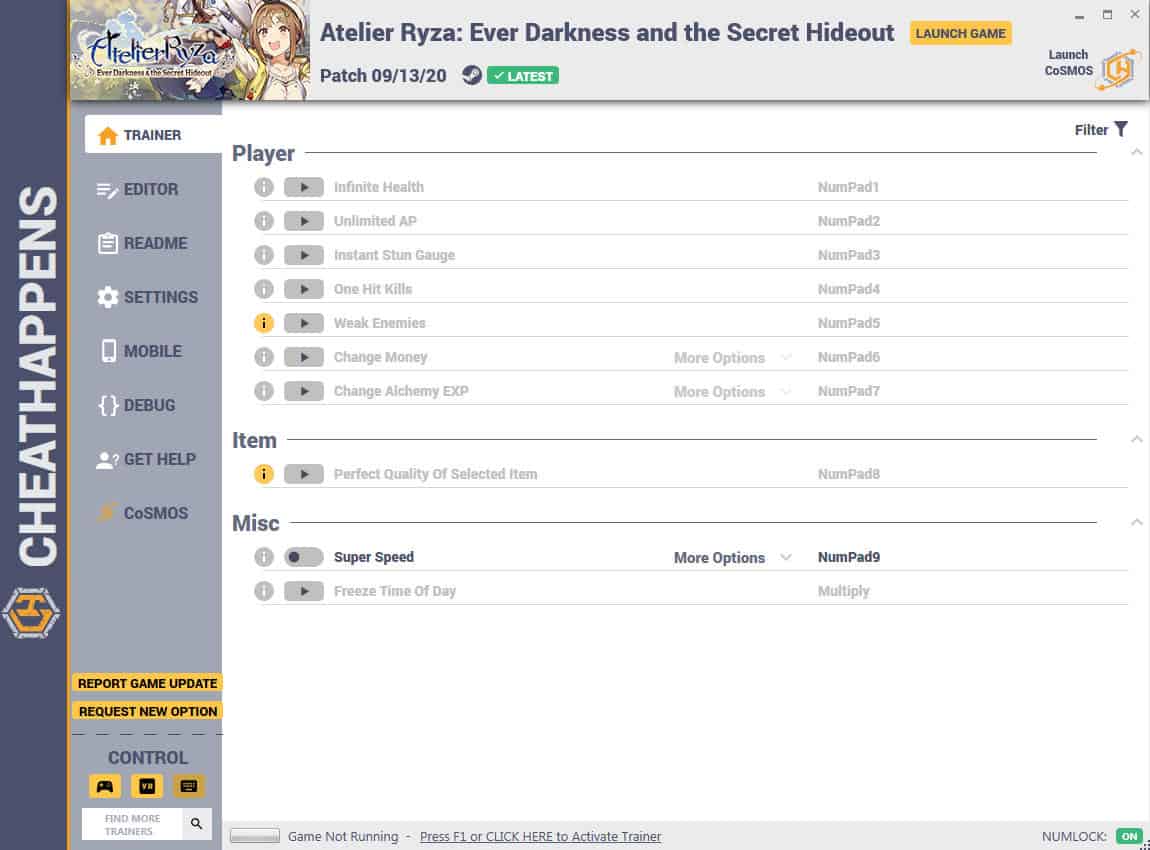
Task: Launch CoSMOS via hexagon logo icon
Action: pos(1119,70)
